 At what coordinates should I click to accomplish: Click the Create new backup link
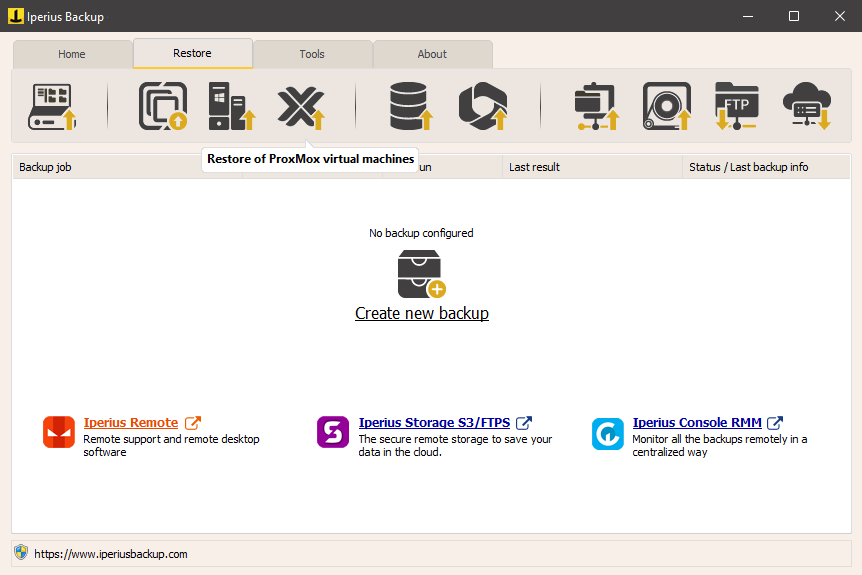click(422, 313)
